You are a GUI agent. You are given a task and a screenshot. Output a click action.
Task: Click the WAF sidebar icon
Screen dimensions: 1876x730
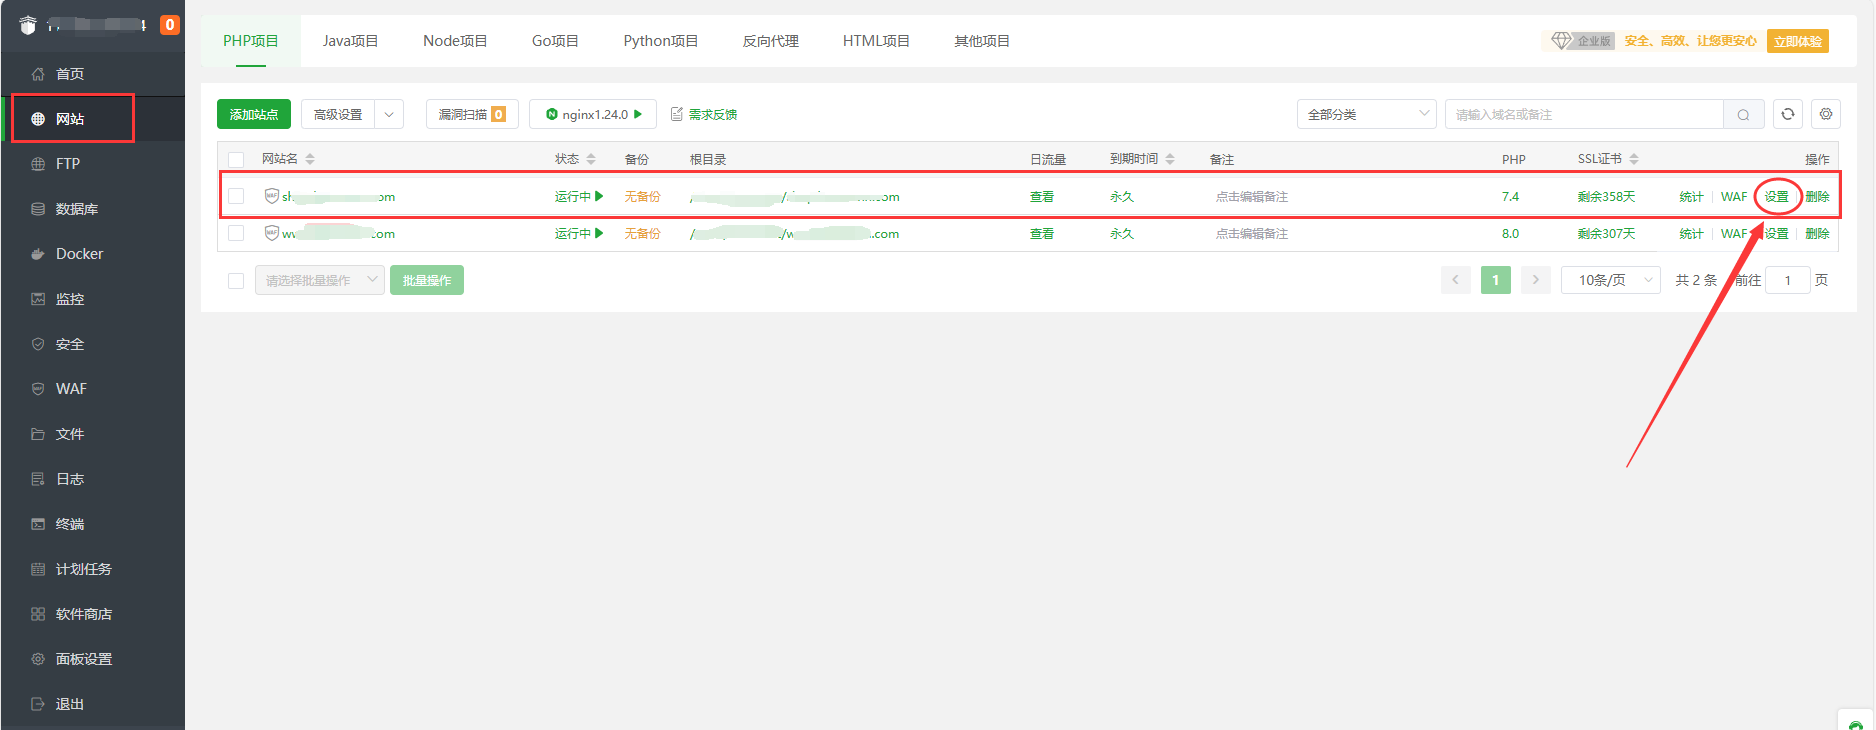point(38,389)
